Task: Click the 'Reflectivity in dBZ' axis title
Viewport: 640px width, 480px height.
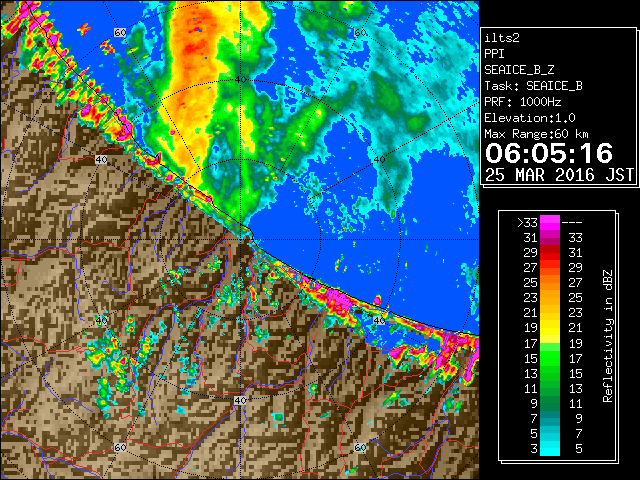Action: point(608,336)
